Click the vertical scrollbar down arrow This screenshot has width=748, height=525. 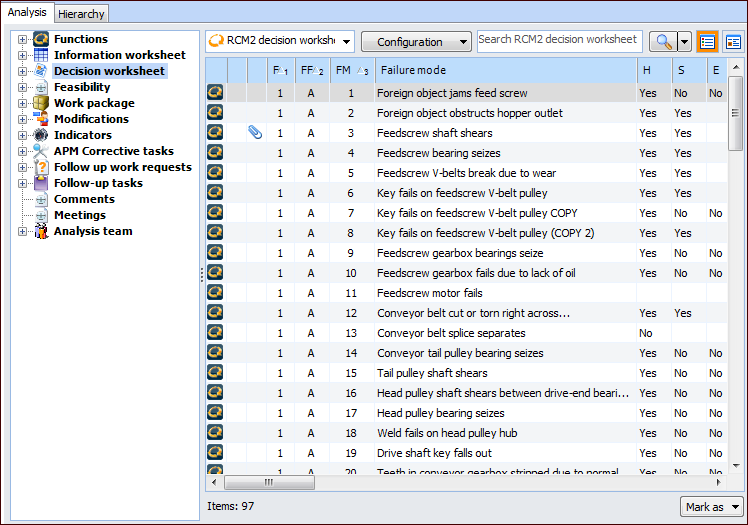[736, 465]
